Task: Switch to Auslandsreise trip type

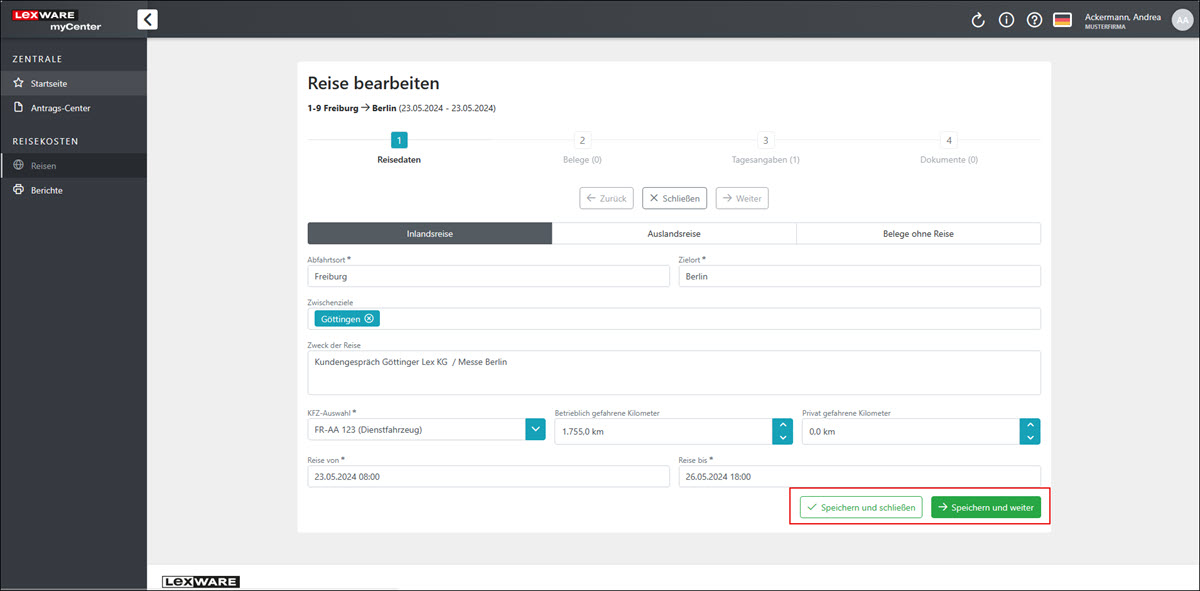Action: click(x=674, y=233)
